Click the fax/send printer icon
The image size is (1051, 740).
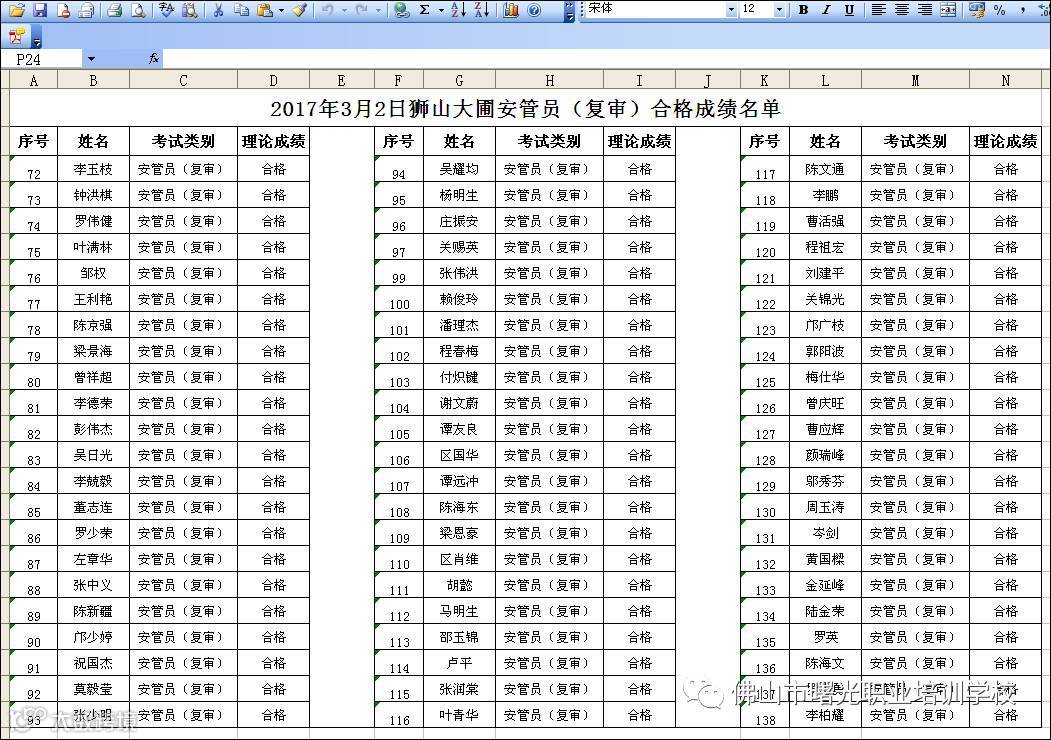coord(86,10)
